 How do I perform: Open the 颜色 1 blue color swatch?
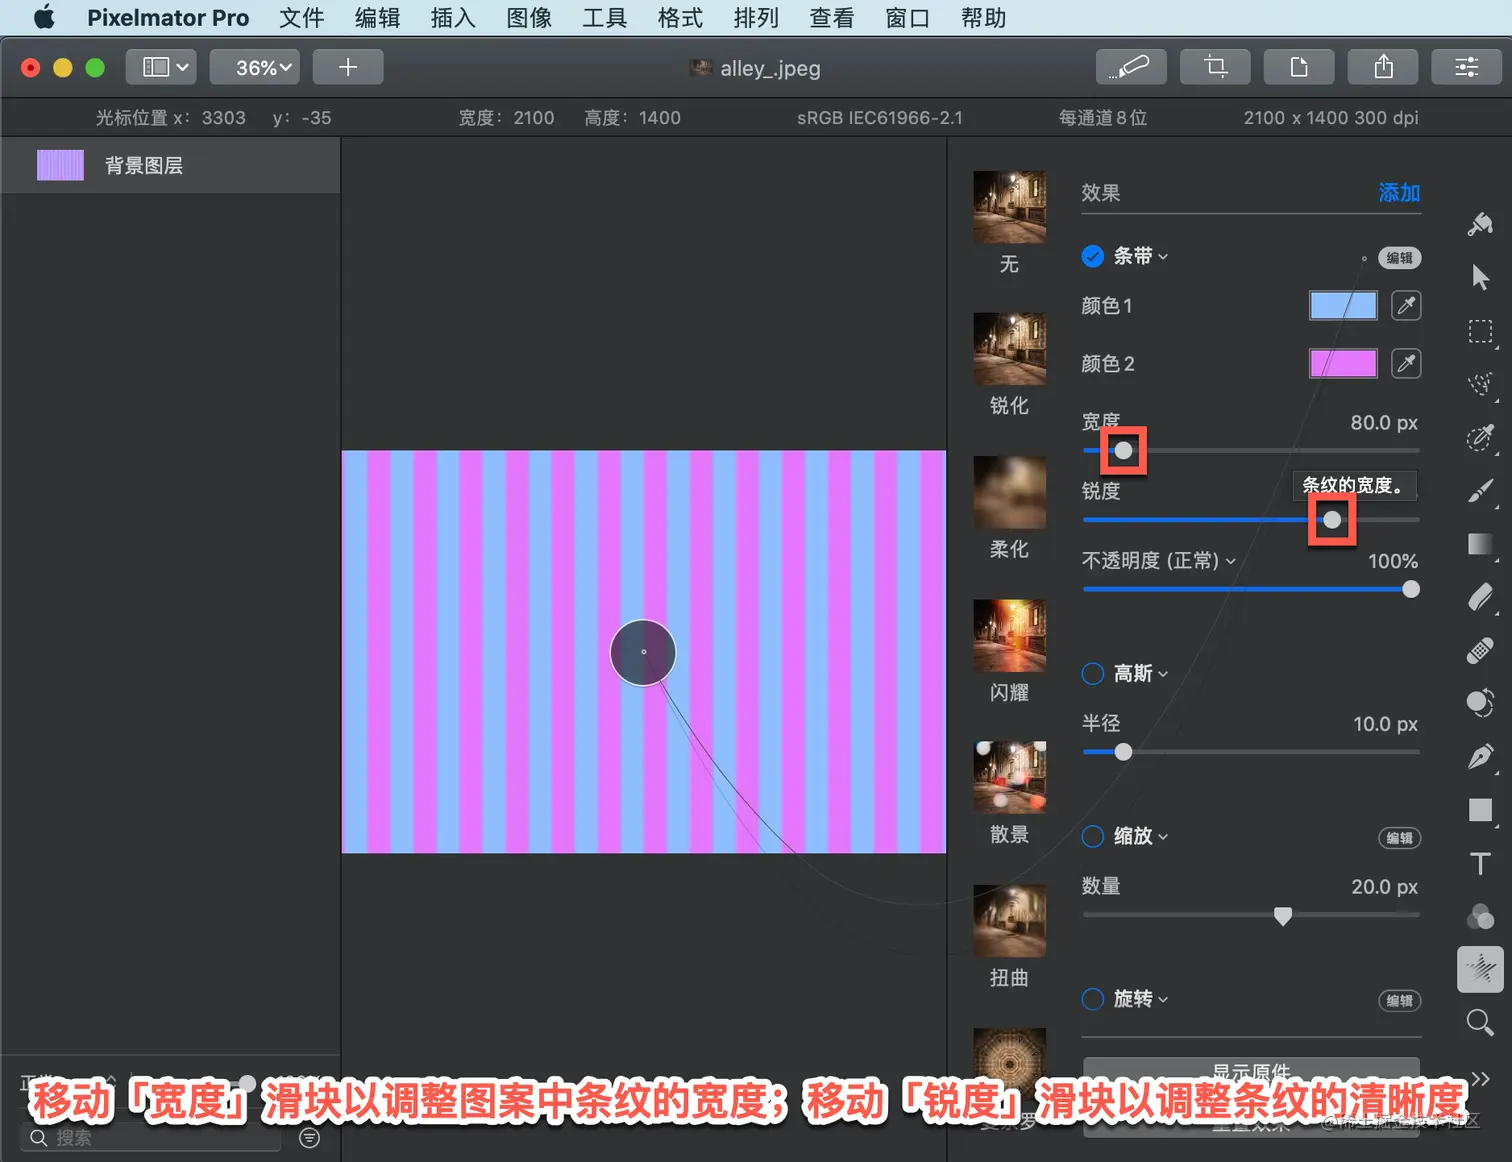click(x=1343, y=306)
